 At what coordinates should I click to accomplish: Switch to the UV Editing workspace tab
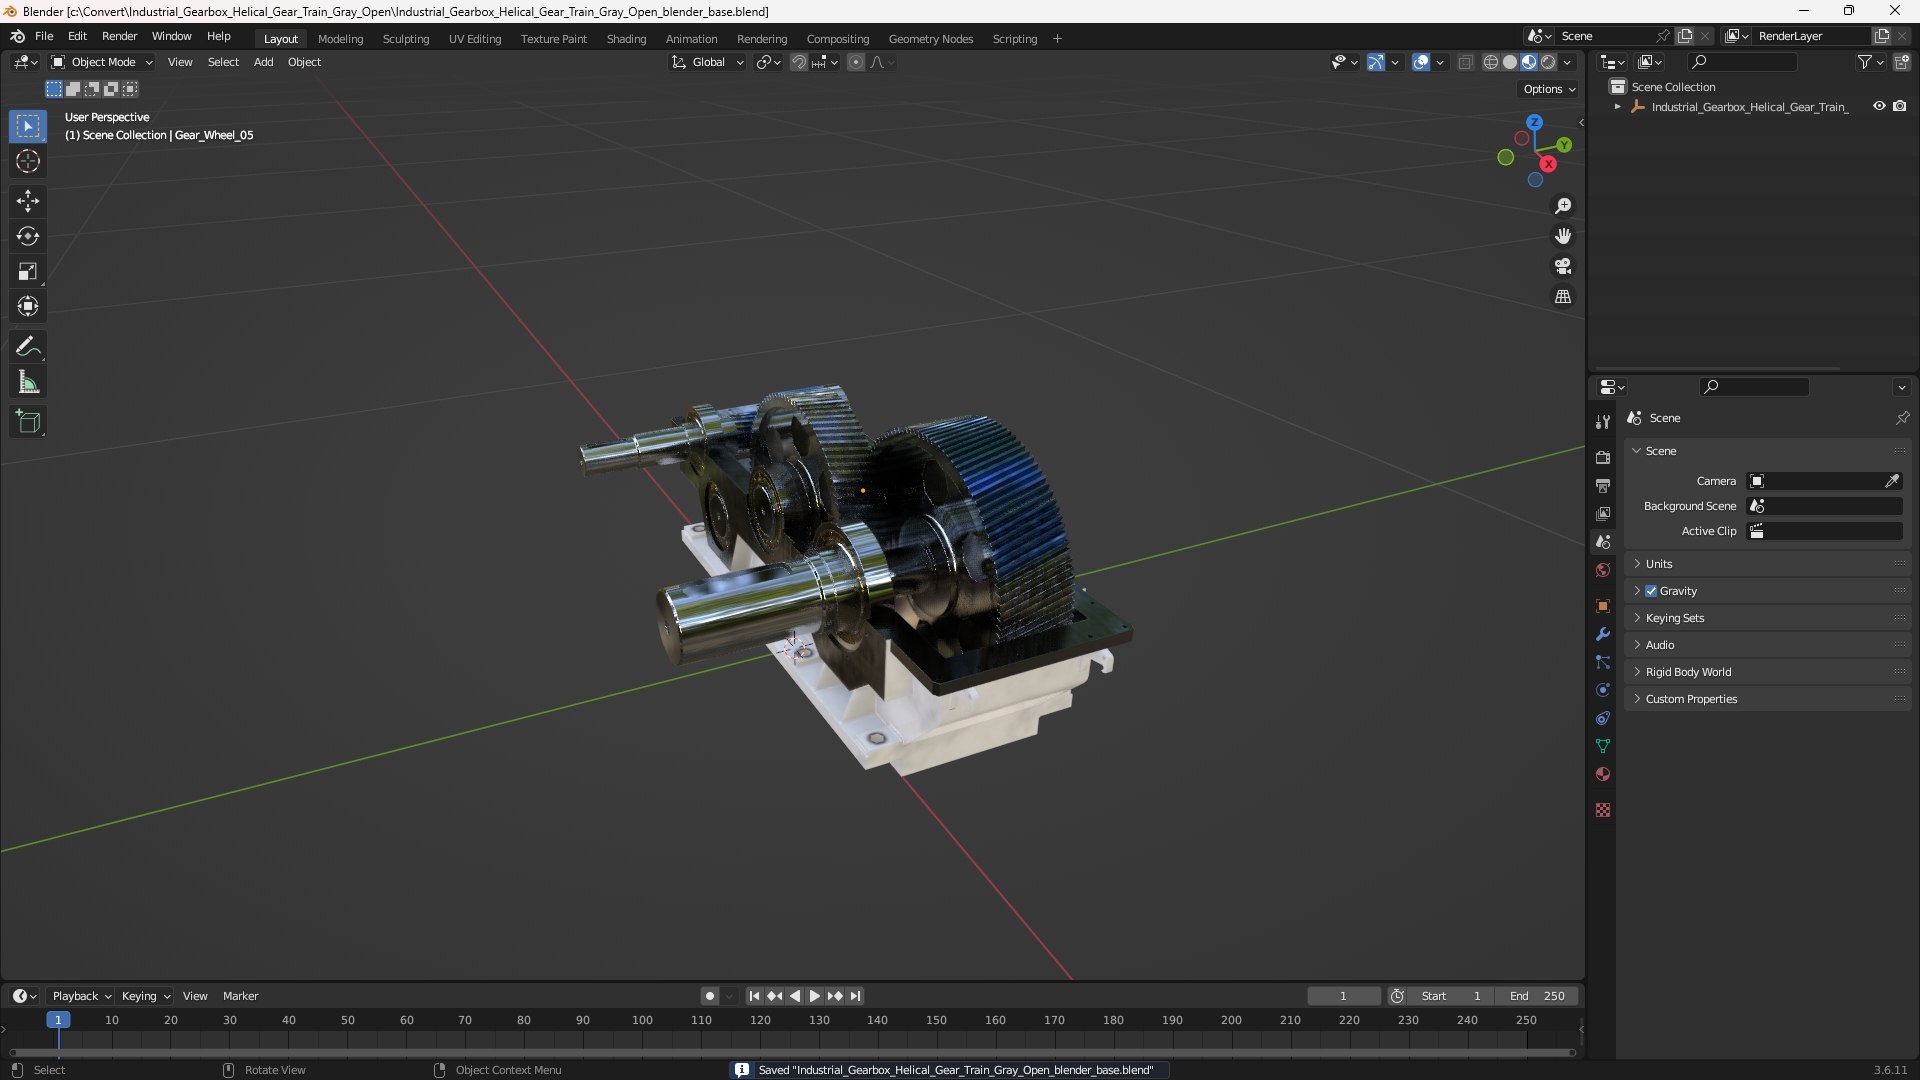point(475,39)
